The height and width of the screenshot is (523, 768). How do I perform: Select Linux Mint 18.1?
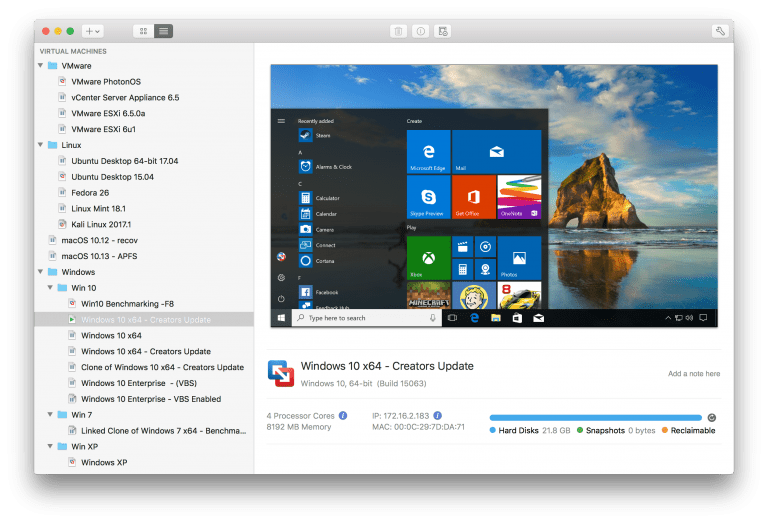tap(144, 209)
